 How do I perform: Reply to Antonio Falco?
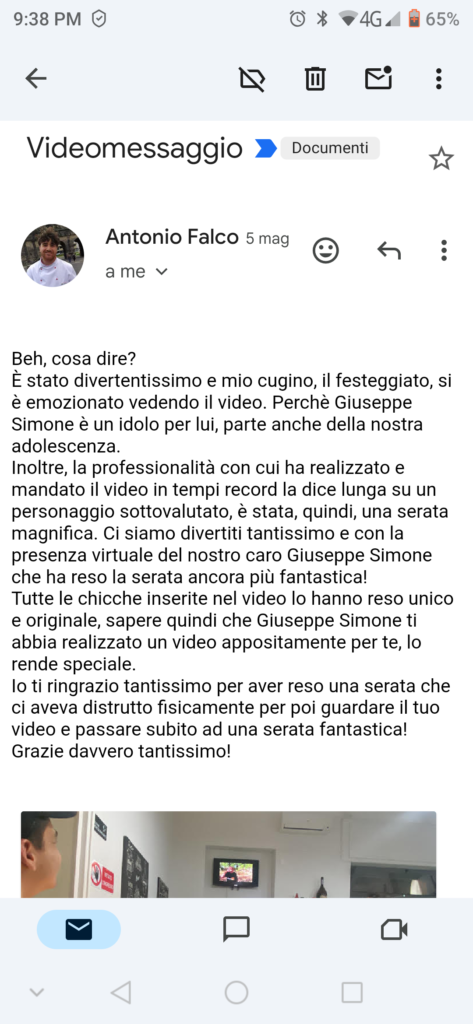[389, 250]
